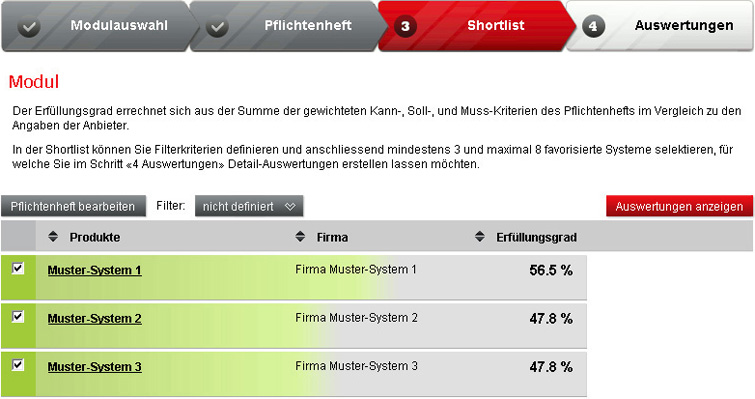Open the 'nicht definiert' filter dropdown

pyautogui.click(x=249, y=206)
